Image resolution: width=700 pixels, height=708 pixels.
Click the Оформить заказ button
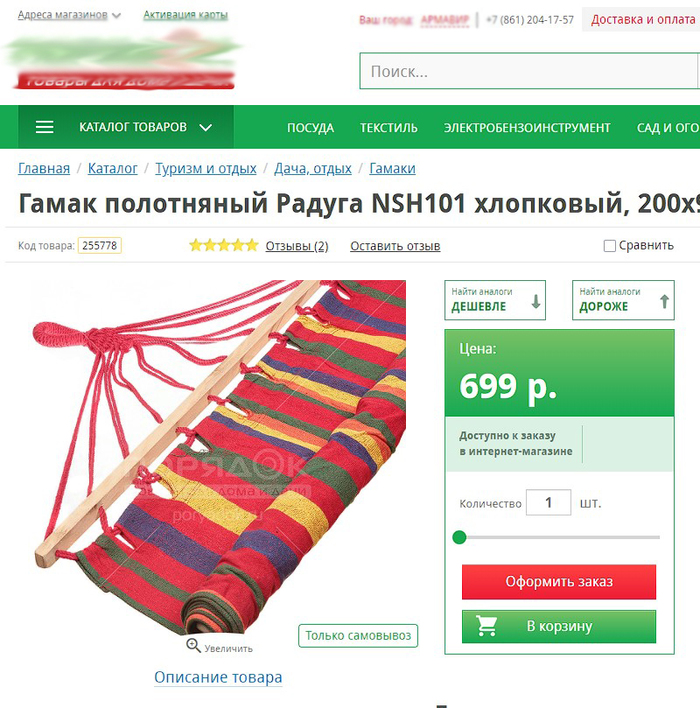[559, 582]
